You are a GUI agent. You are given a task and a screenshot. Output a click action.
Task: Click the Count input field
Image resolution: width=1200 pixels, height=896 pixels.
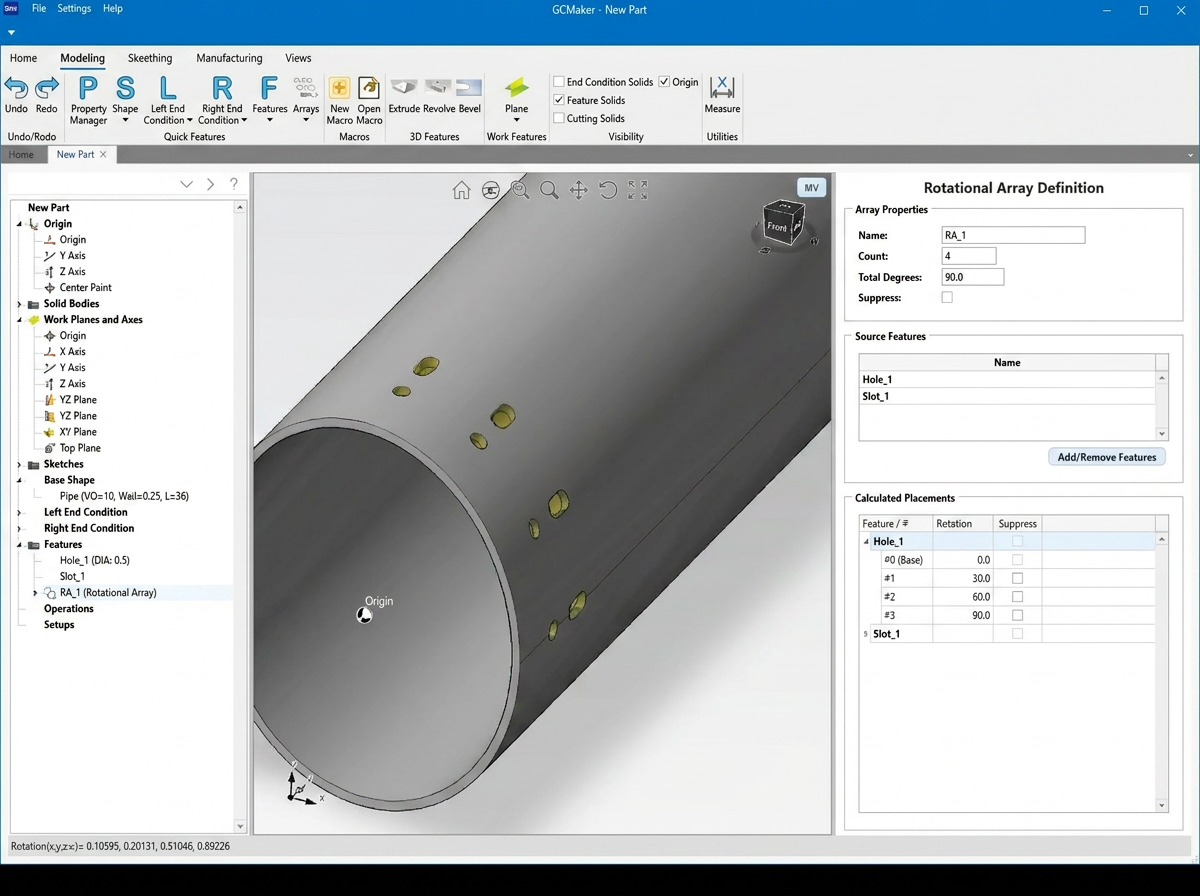969,256
